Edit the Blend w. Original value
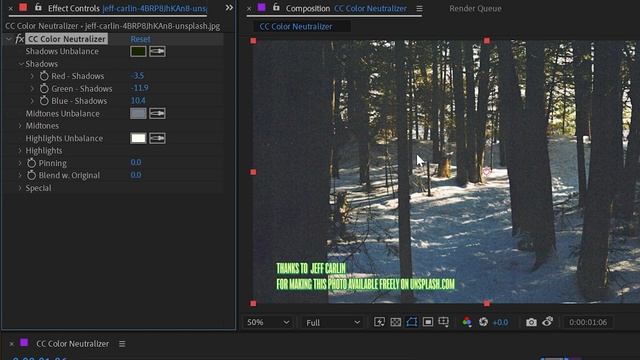Image resolution: width=640 pixels, height=360 pixels. (136, 175)
